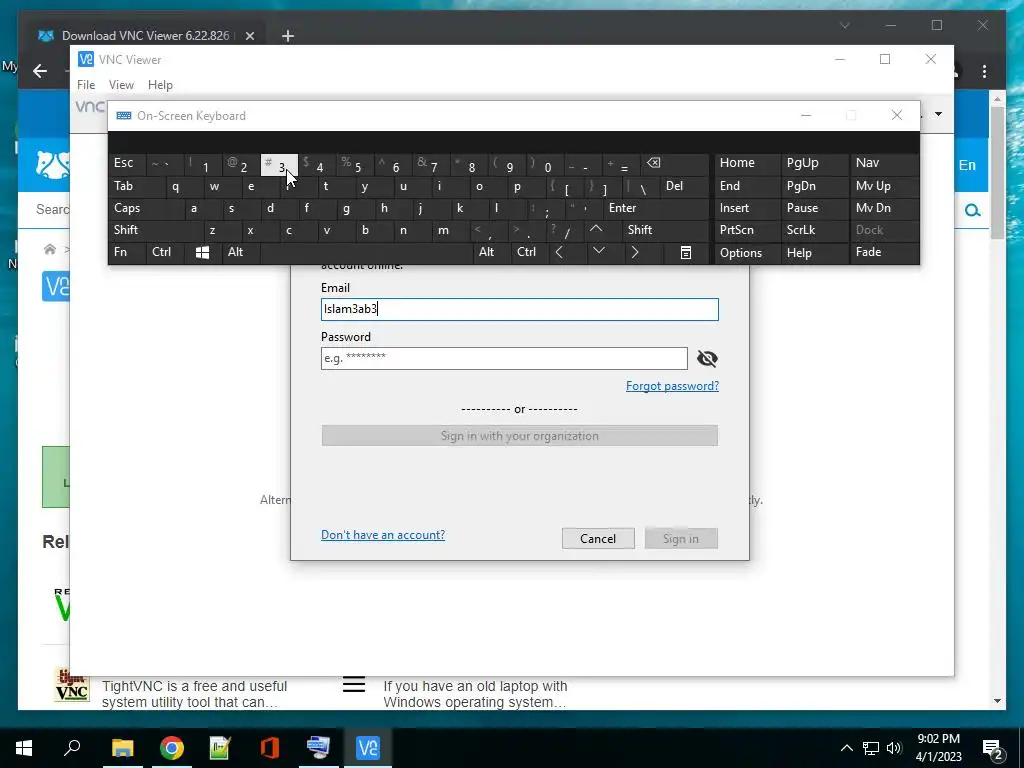Tap the Esc key

(x=127, y=164)
